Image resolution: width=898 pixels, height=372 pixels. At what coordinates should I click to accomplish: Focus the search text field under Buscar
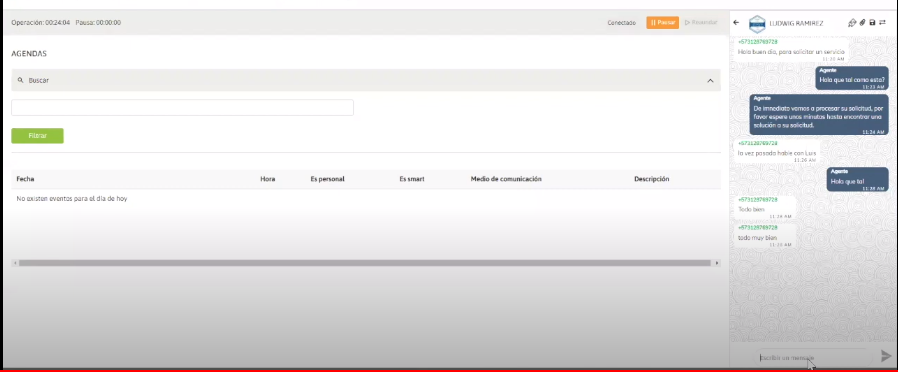point(182,108)
